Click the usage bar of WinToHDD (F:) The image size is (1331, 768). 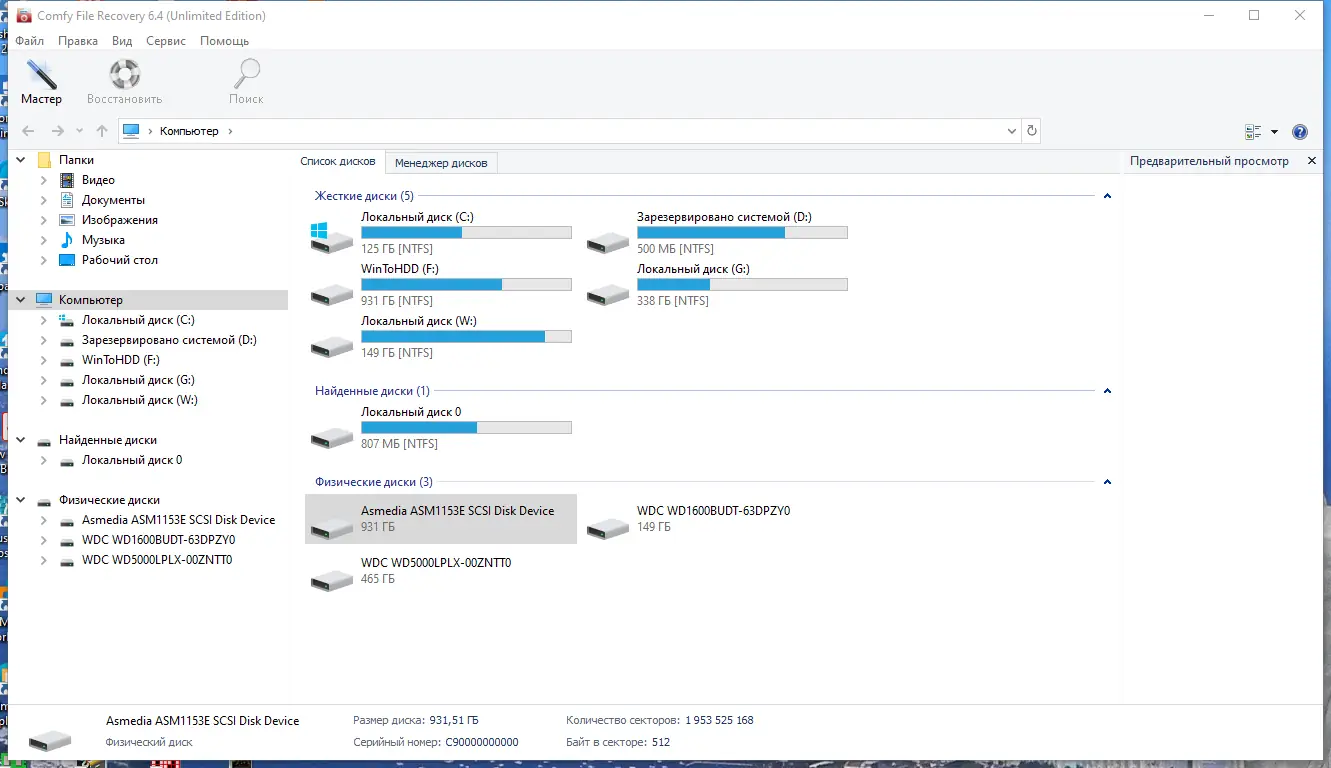pos(466,284)
